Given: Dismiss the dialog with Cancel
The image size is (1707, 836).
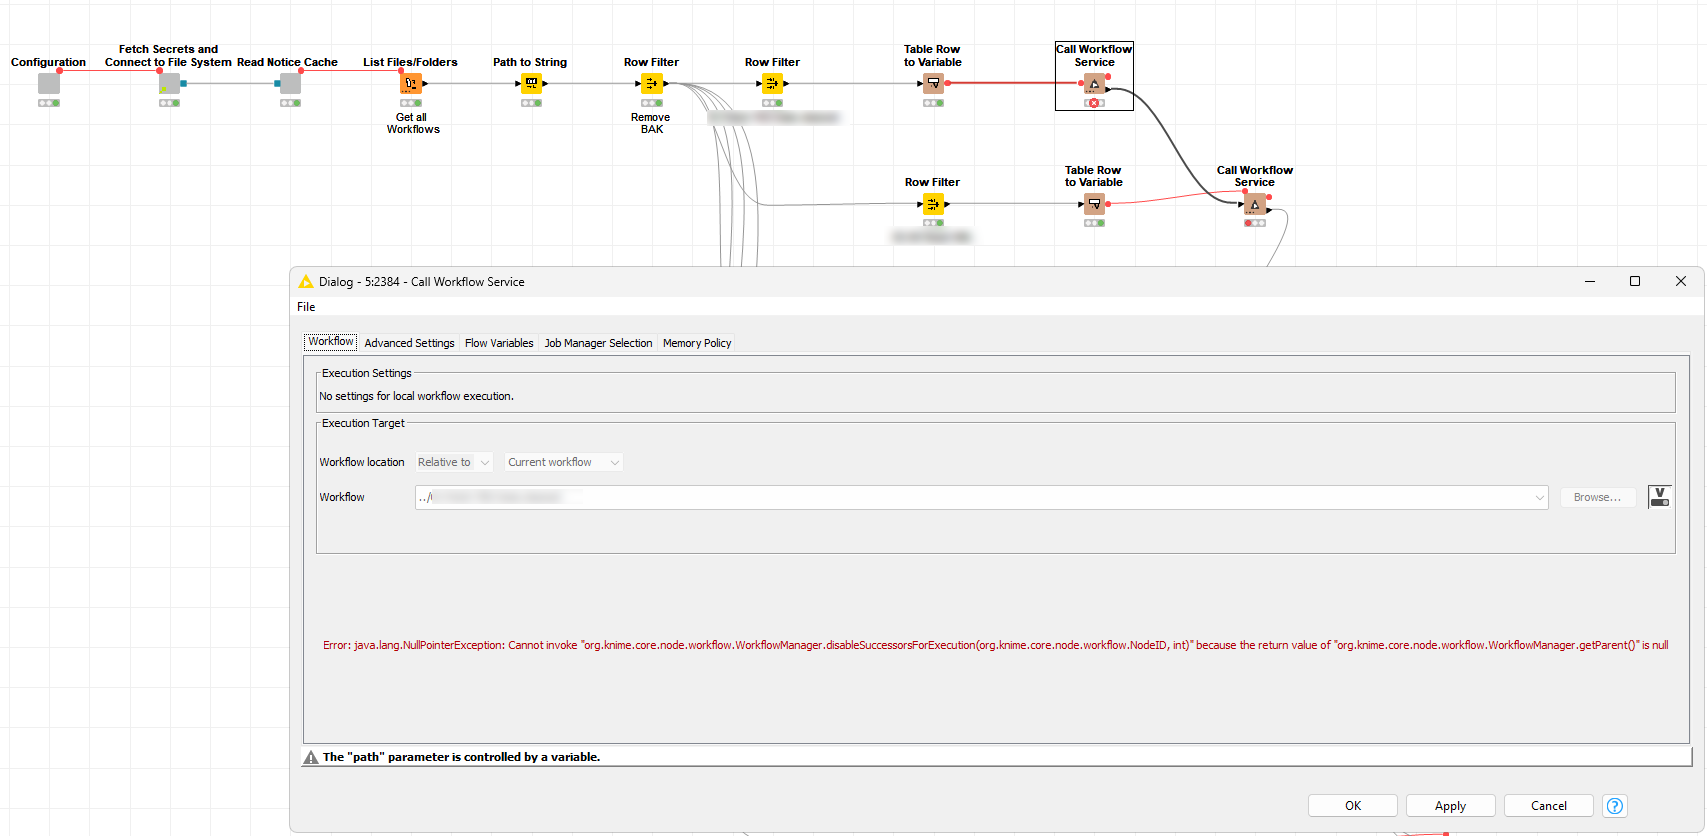Looking at the screenshot, I should pos(1548,806).
